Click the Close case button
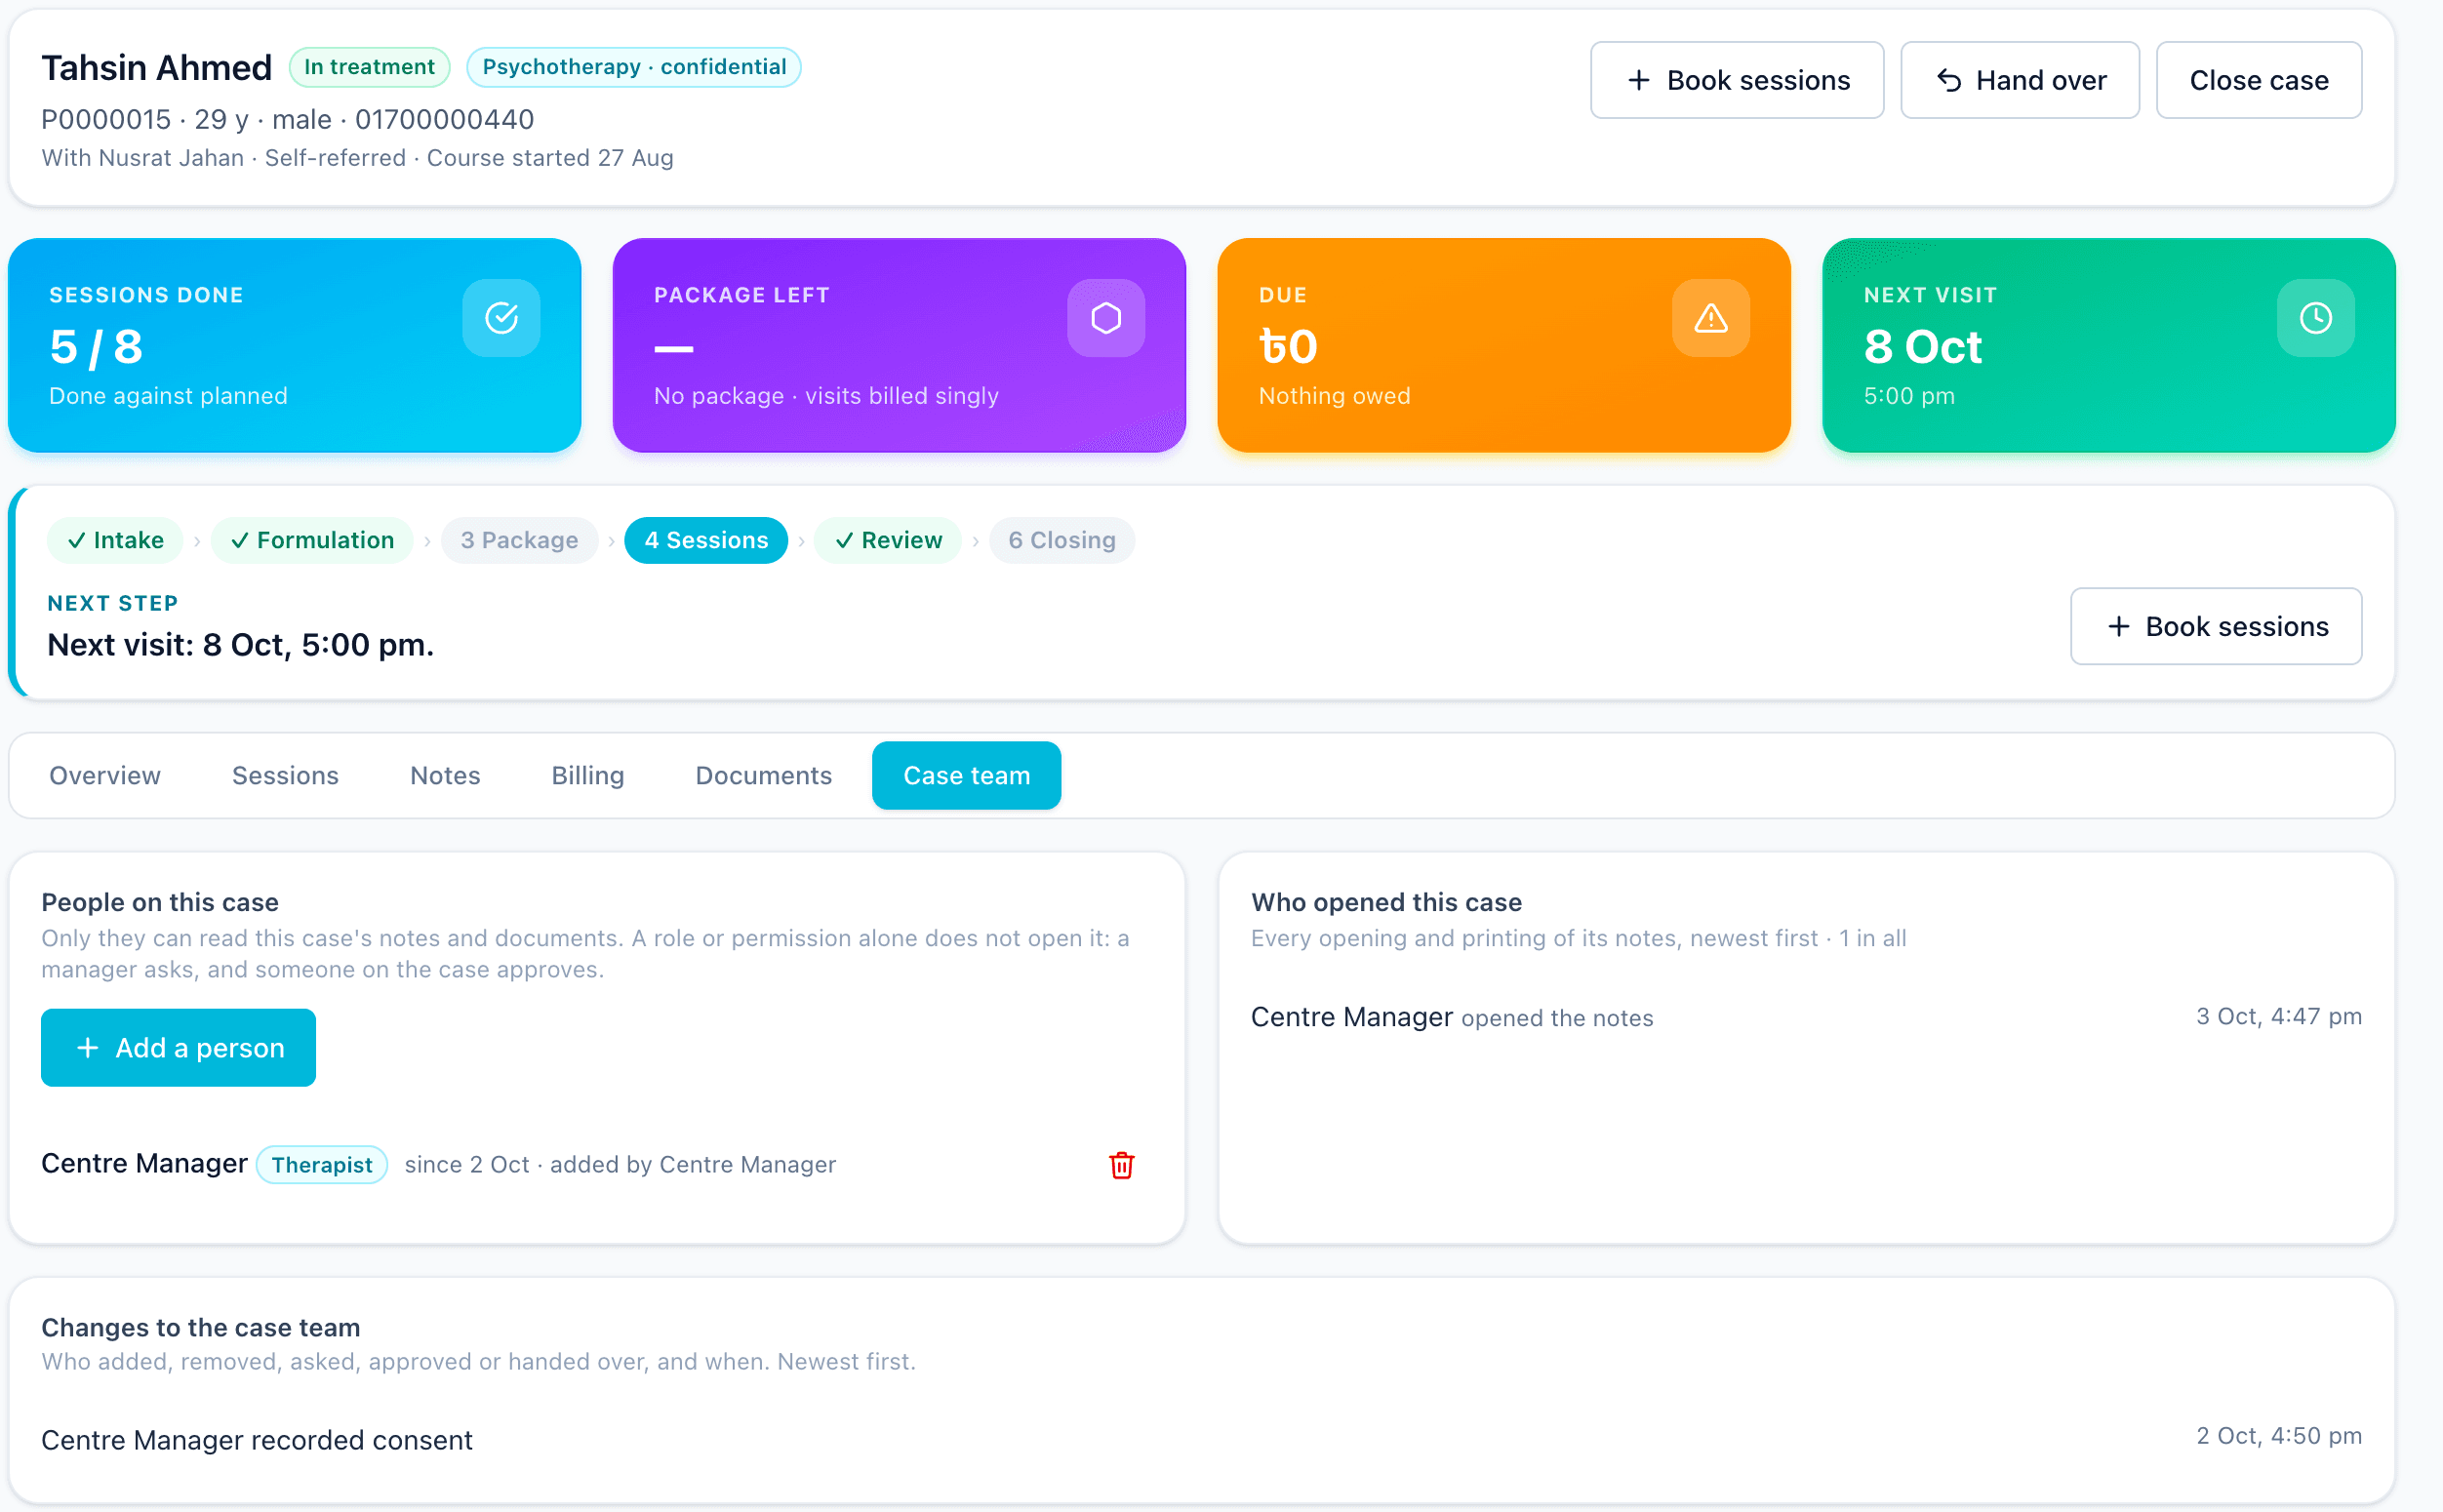This screenshot has width=2443, height=1512. (2259, 80)
